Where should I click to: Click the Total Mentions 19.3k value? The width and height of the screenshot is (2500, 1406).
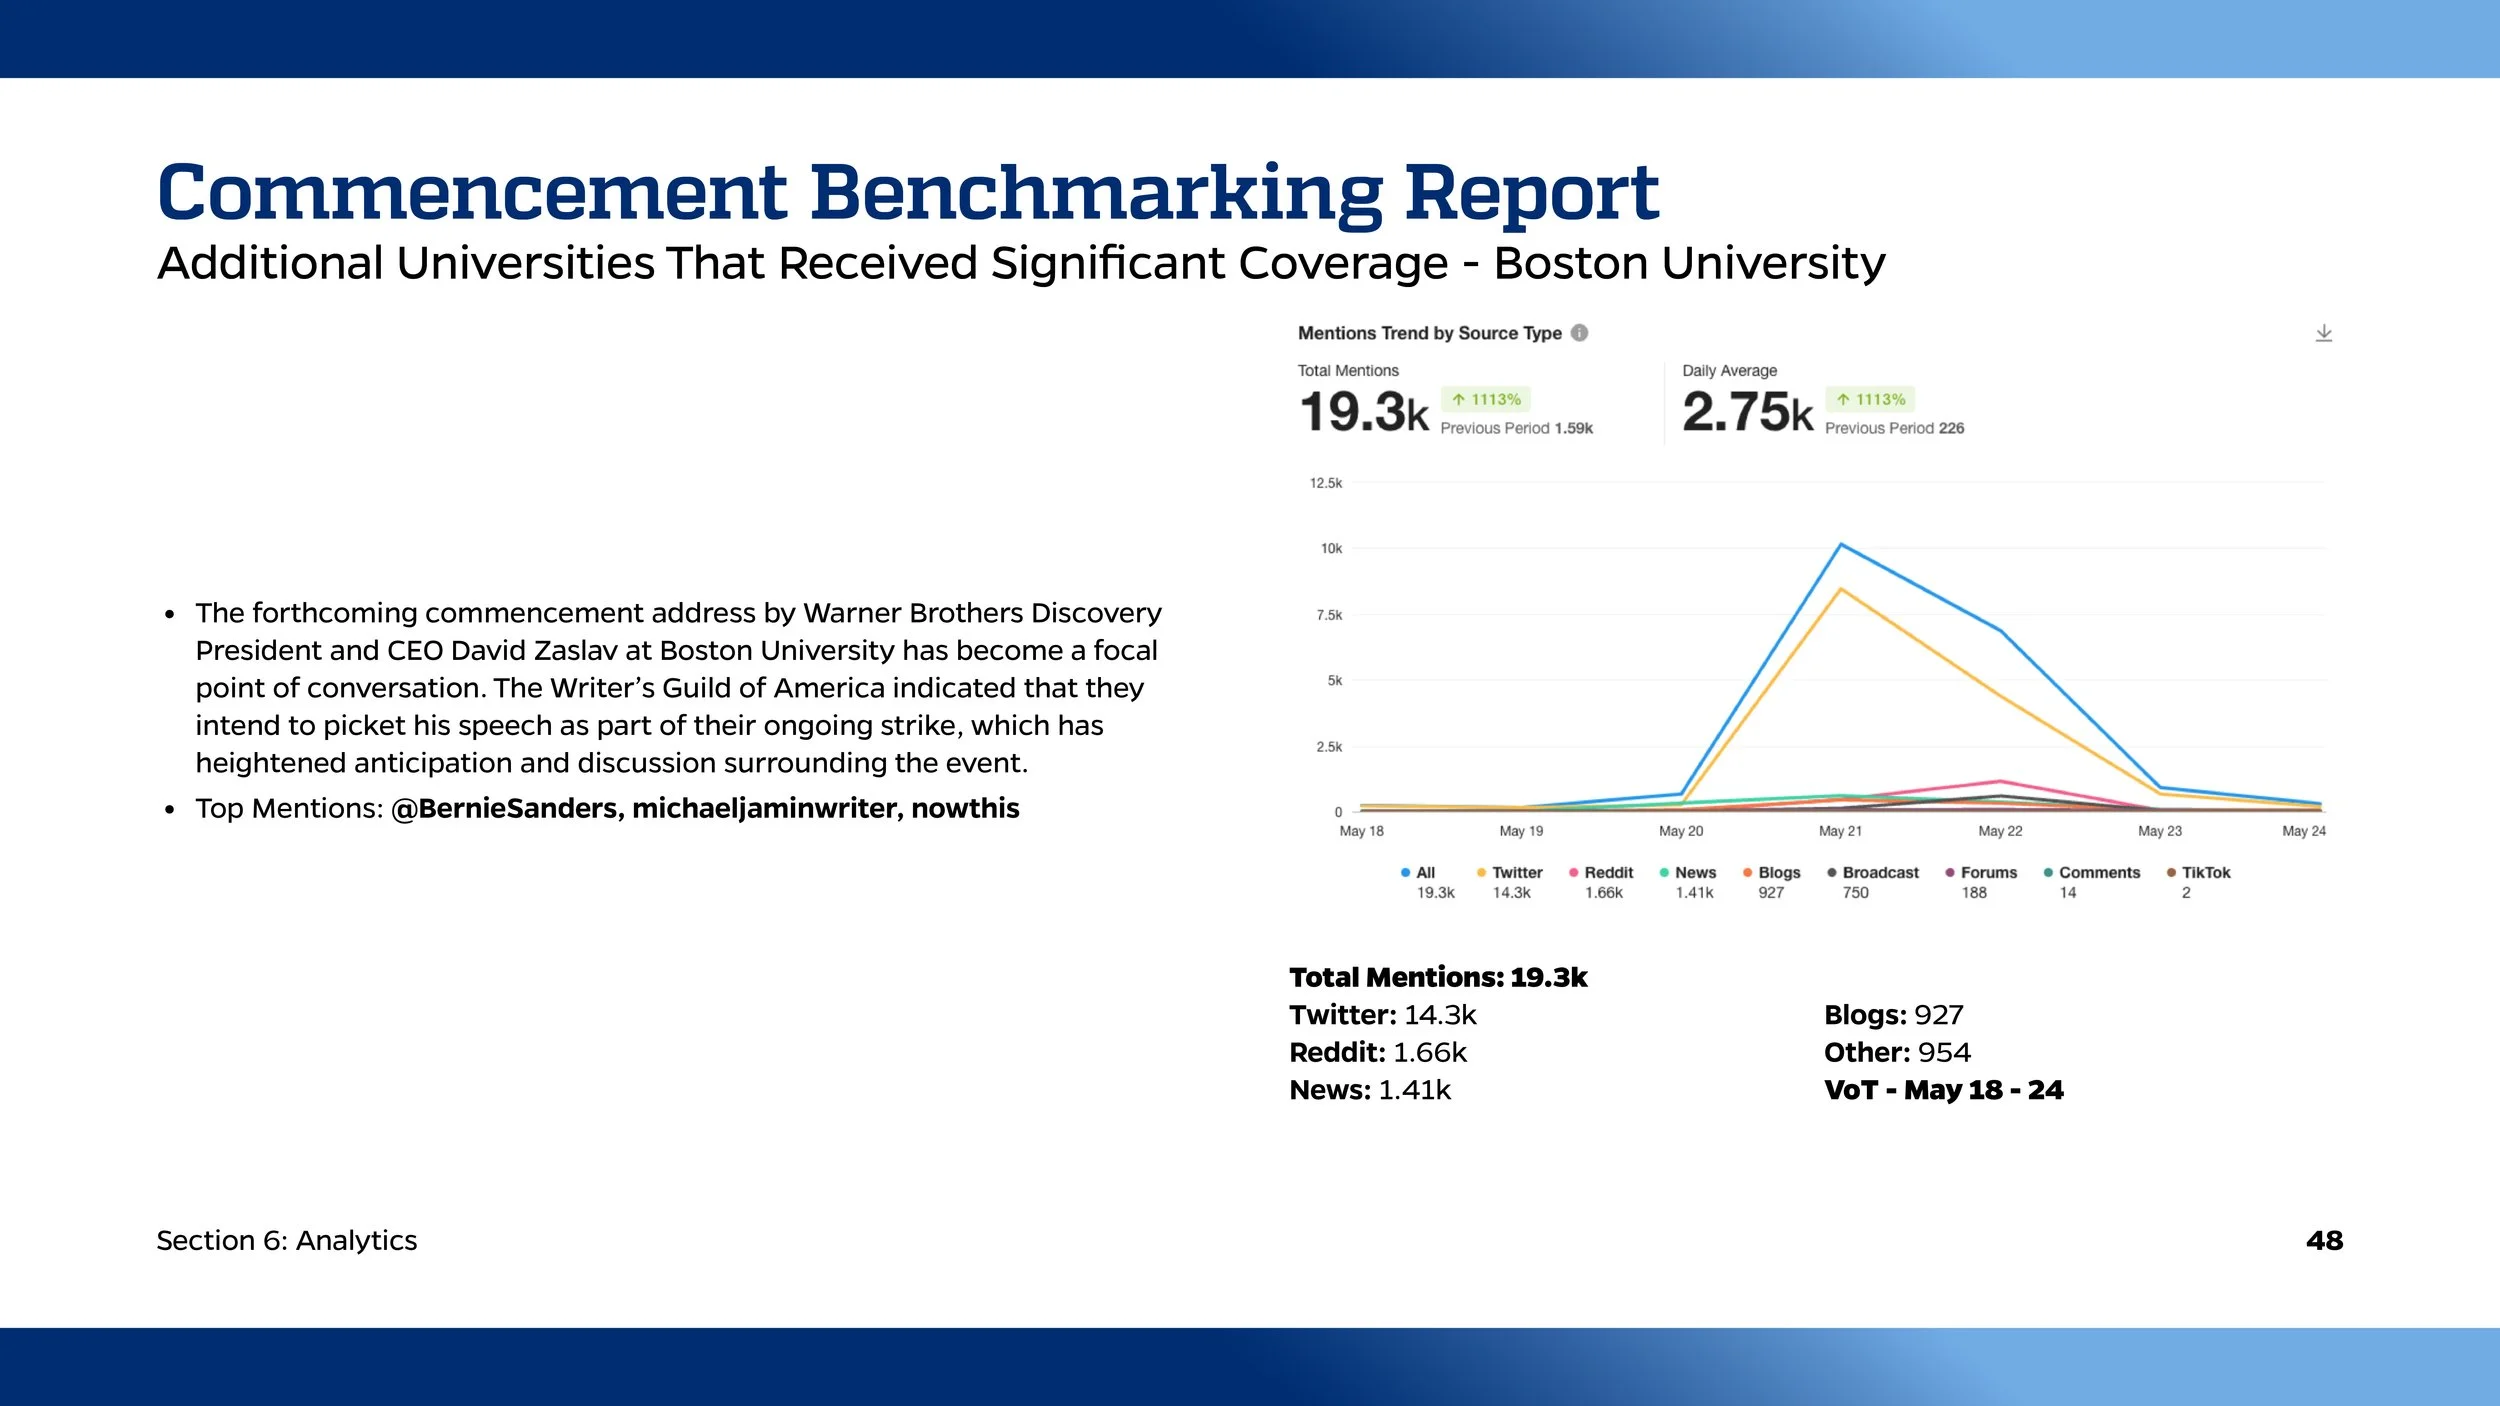pos(1364,410)
